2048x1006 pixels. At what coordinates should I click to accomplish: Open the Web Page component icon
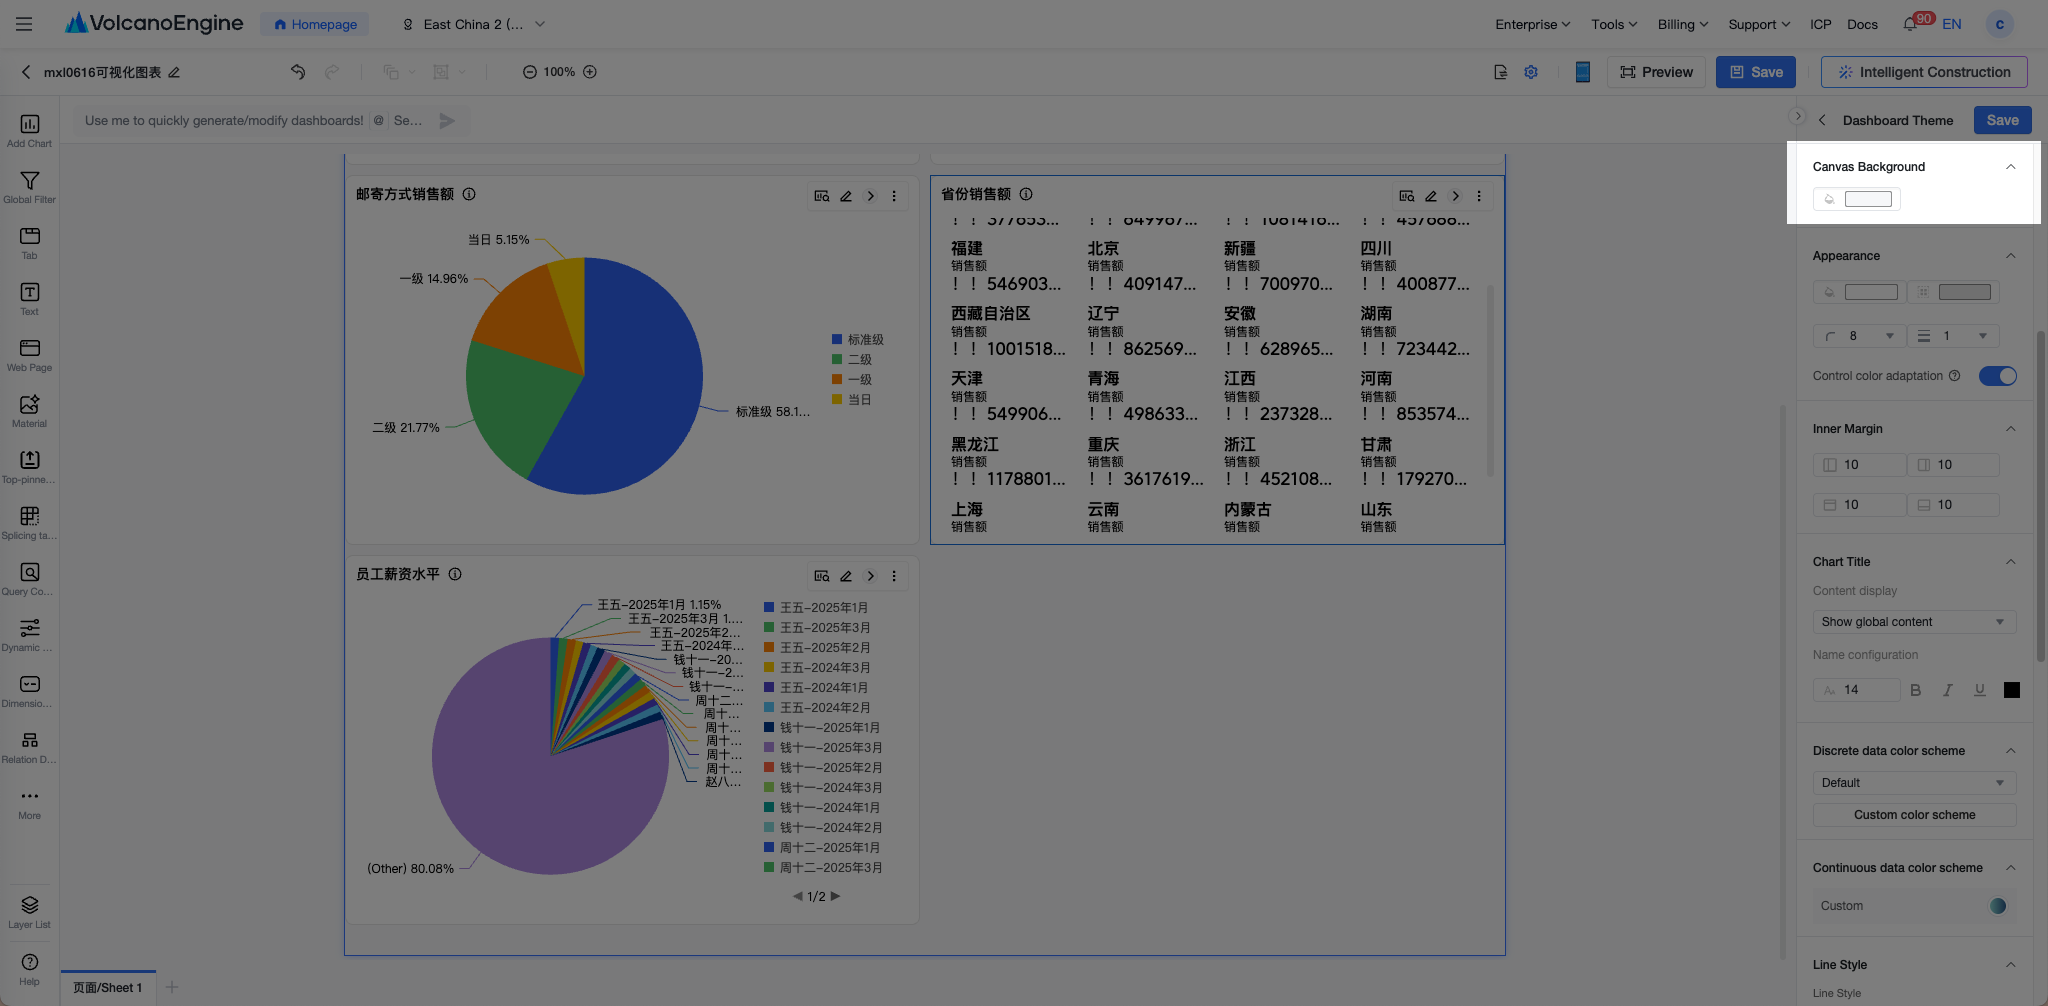point(29,354)
